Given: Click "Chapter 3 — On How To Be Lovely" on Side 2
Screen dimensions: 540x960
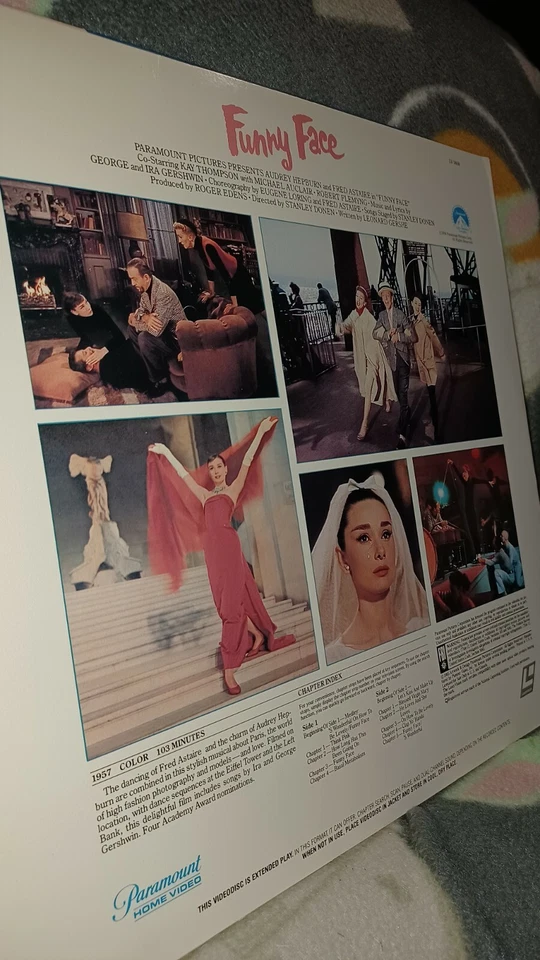Looking at the screenshot, I should coord(408,719).
